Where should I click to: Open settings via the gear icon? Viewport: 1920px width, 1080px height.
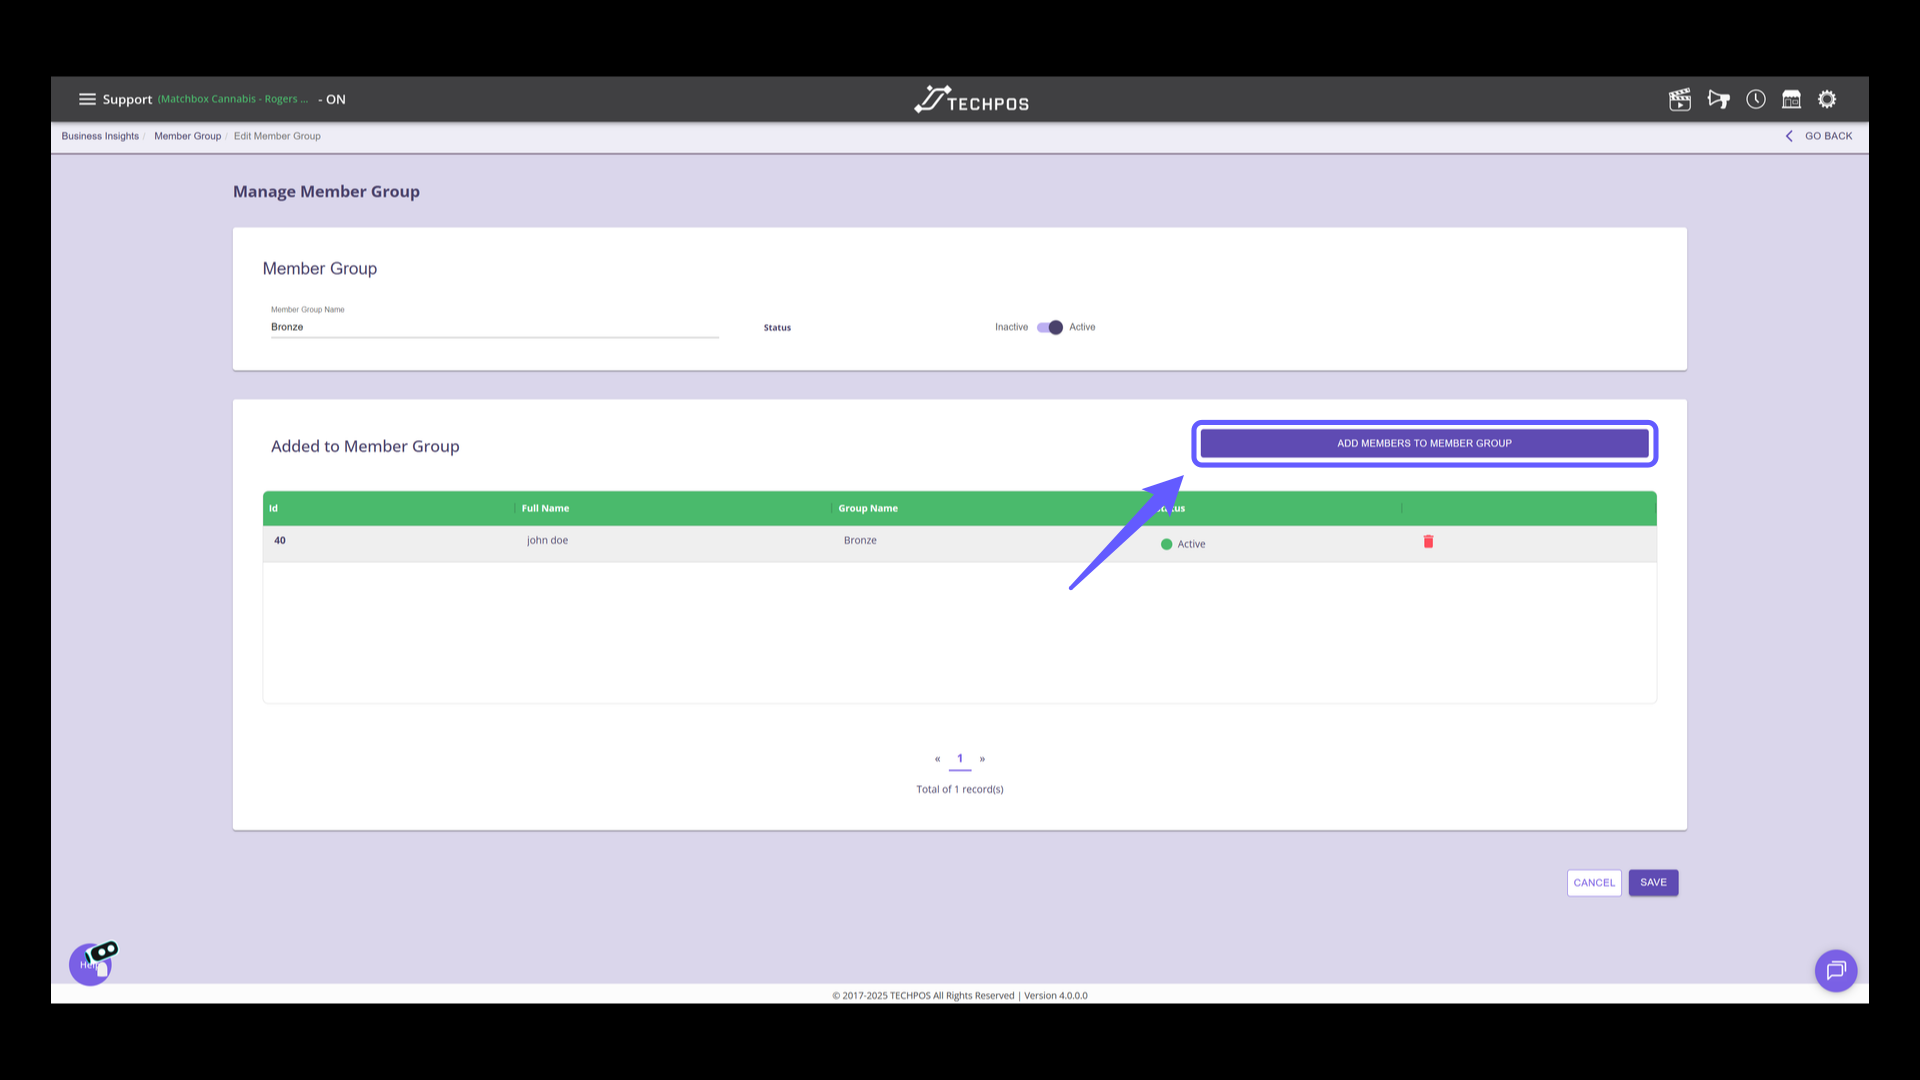tap(1827, 99)
